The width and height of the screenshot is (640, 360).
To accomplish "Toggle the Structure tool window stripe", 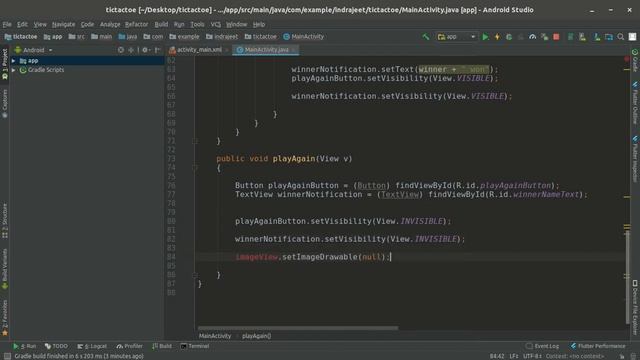I will click(5, 220).
